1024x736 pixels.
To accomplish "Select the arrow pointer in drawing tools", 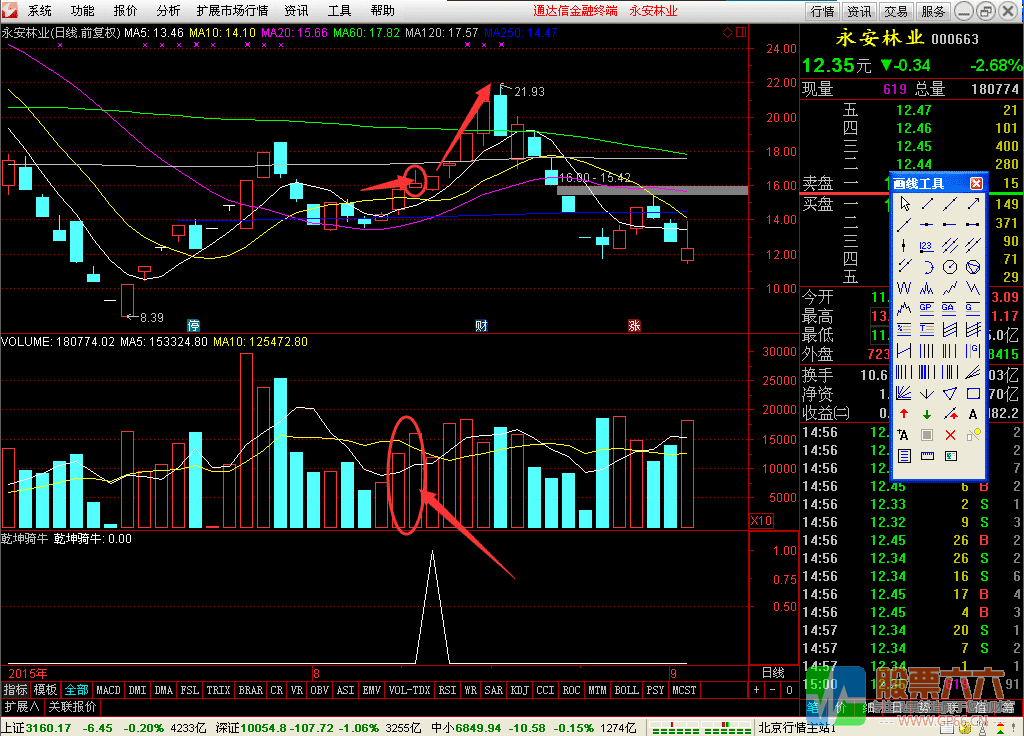I will 904,203.
